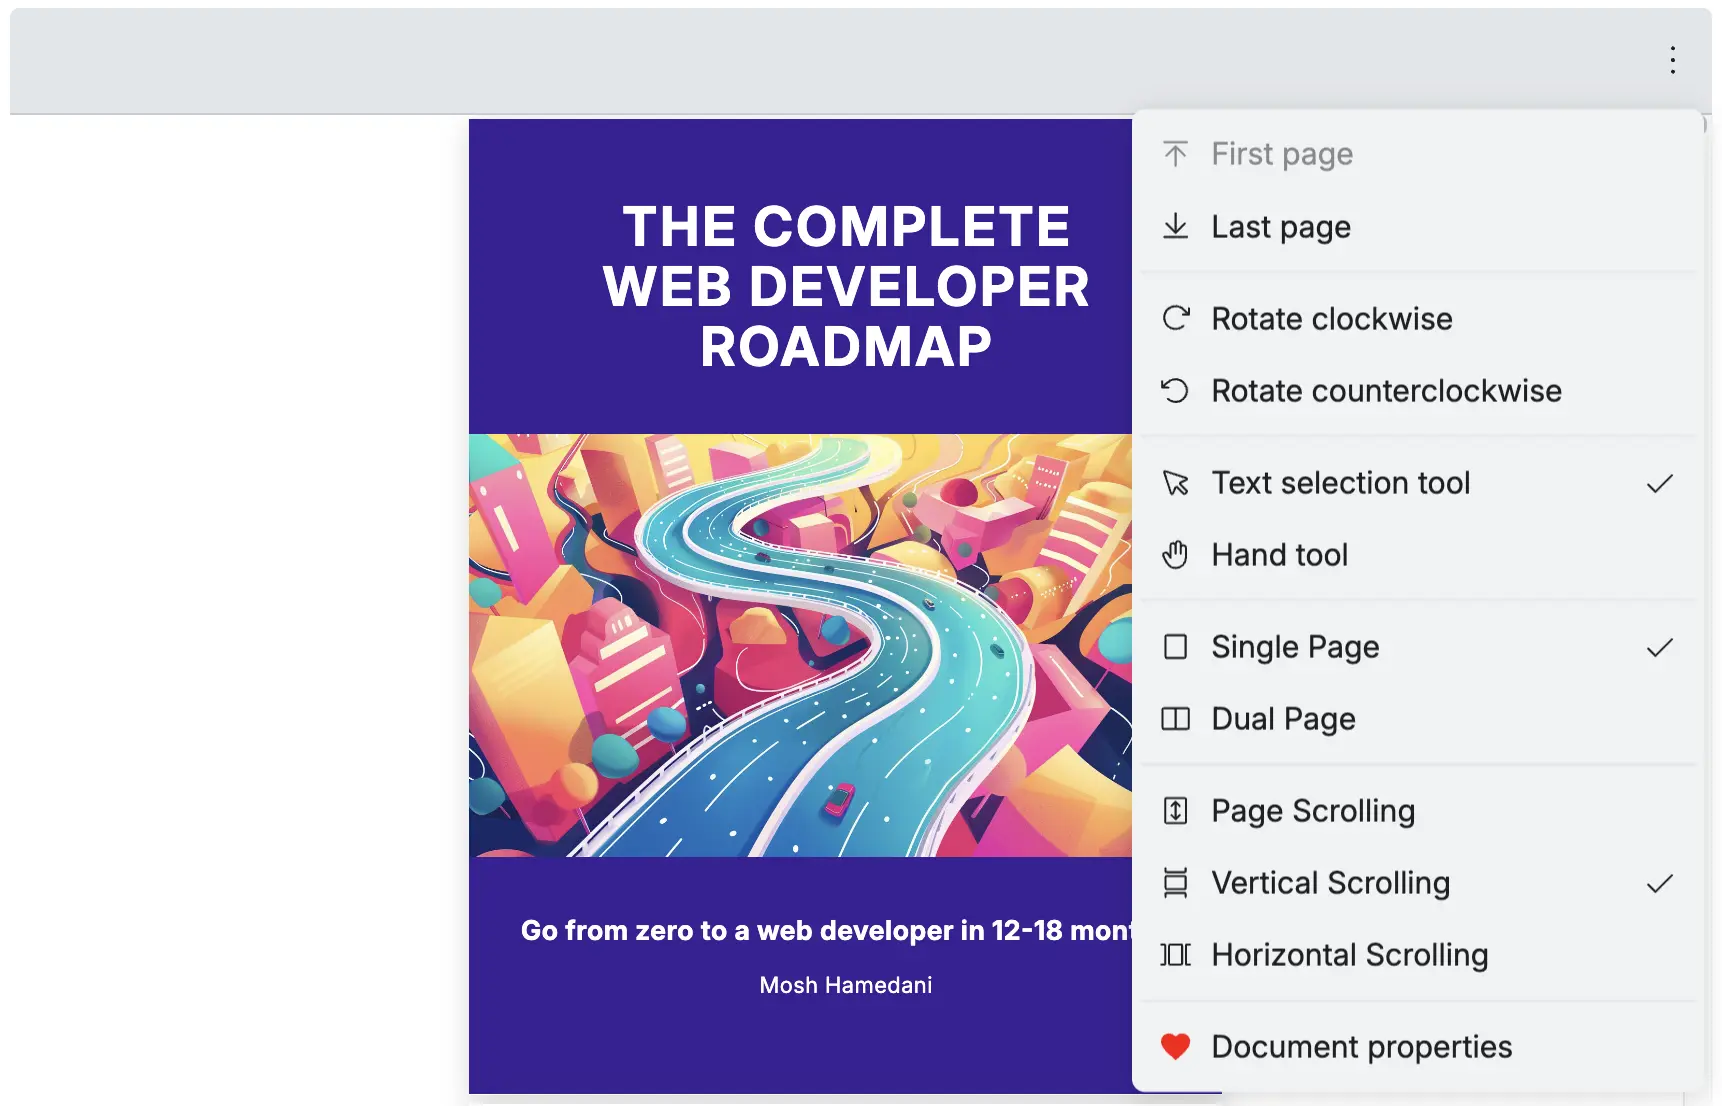
Task: Click the Rotate counterclockwise arrow icon
Action: pyautogui.click(x=1176, y=390)
